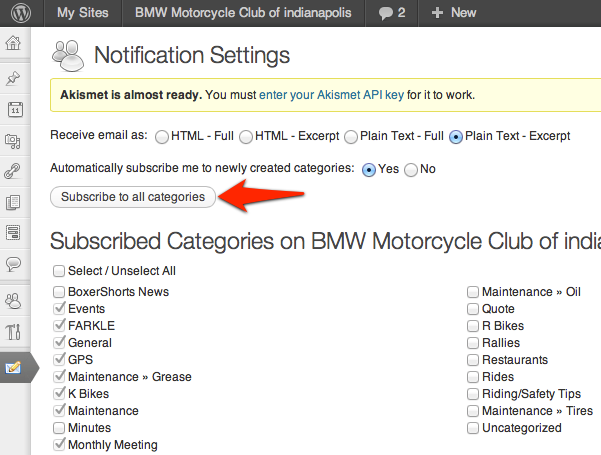Image resolution: width=601 pixels, height=455 pixels.
Task: Open the Comments bubble sidebar icon
Action: (x=13, y=264)
